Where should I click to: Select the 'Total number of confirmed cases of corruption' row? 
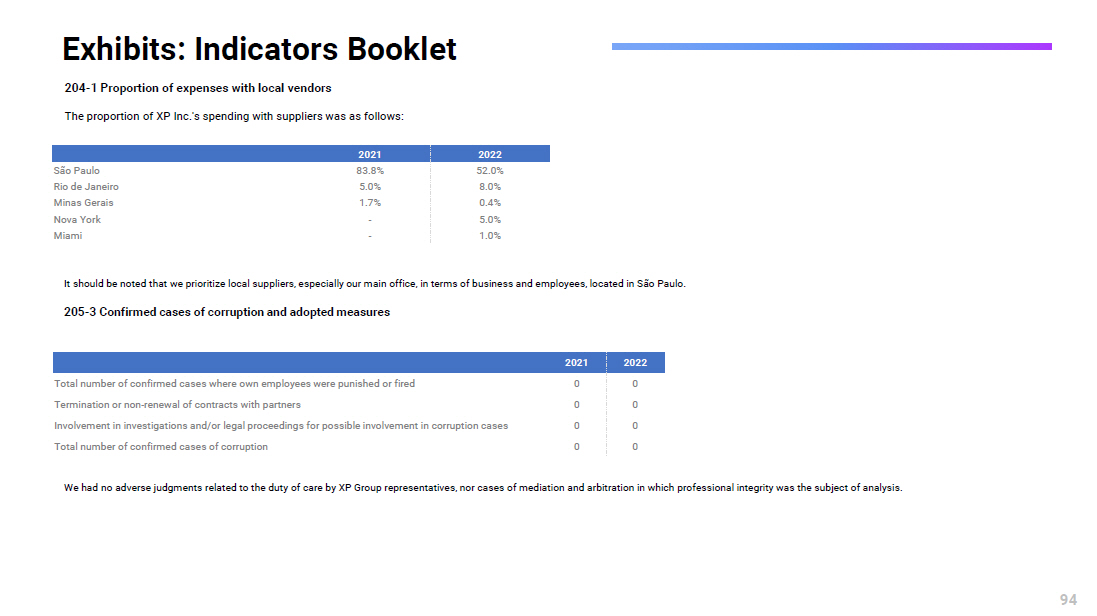(161, 447)
